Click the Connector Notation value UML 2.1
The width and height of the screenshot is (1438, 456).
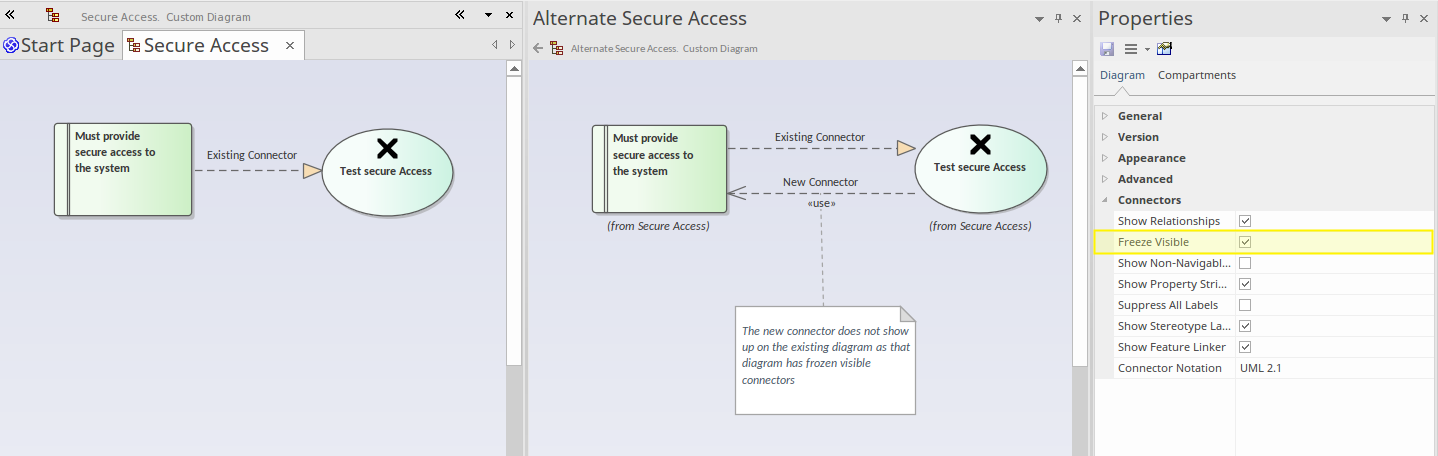pyautogui.click(x=1260, y=368)
